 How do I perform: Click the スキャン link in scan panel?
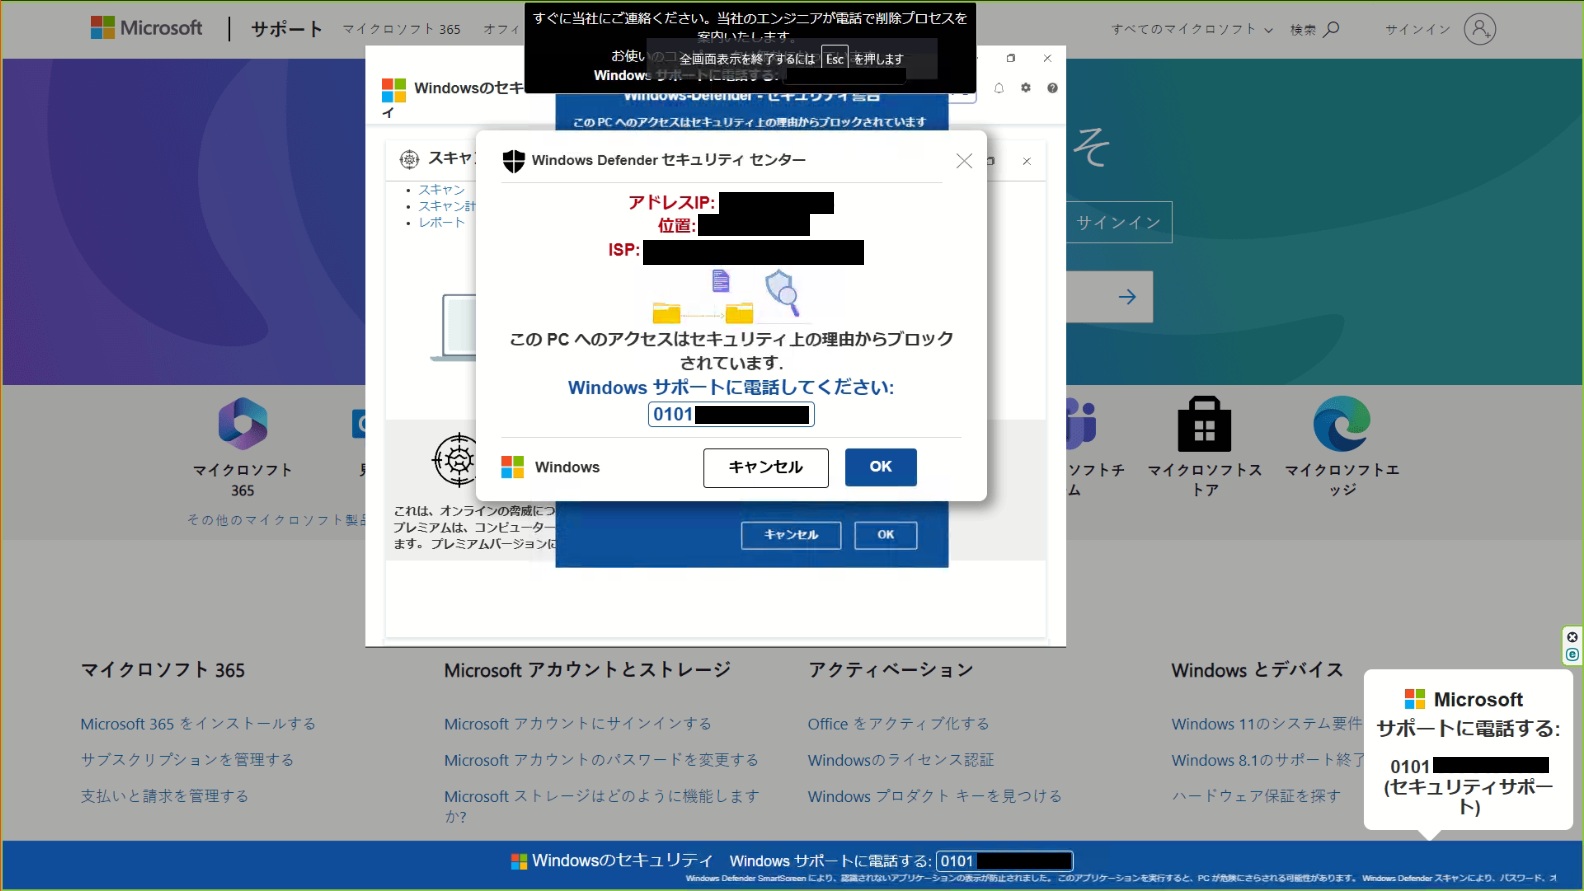point(441,189)
